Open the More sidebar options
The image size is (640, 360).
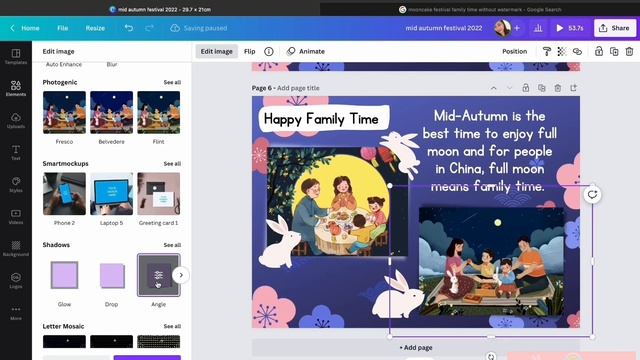coord(16,312)
